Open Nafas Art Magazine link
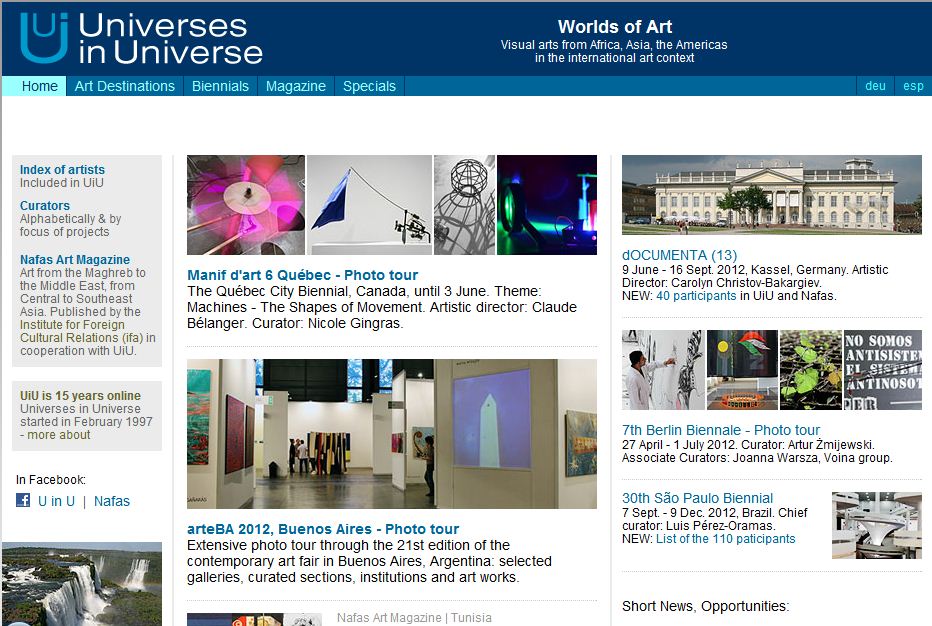Image resolution: width=932 pixels, height=626 pixels. tap(75, 259)
